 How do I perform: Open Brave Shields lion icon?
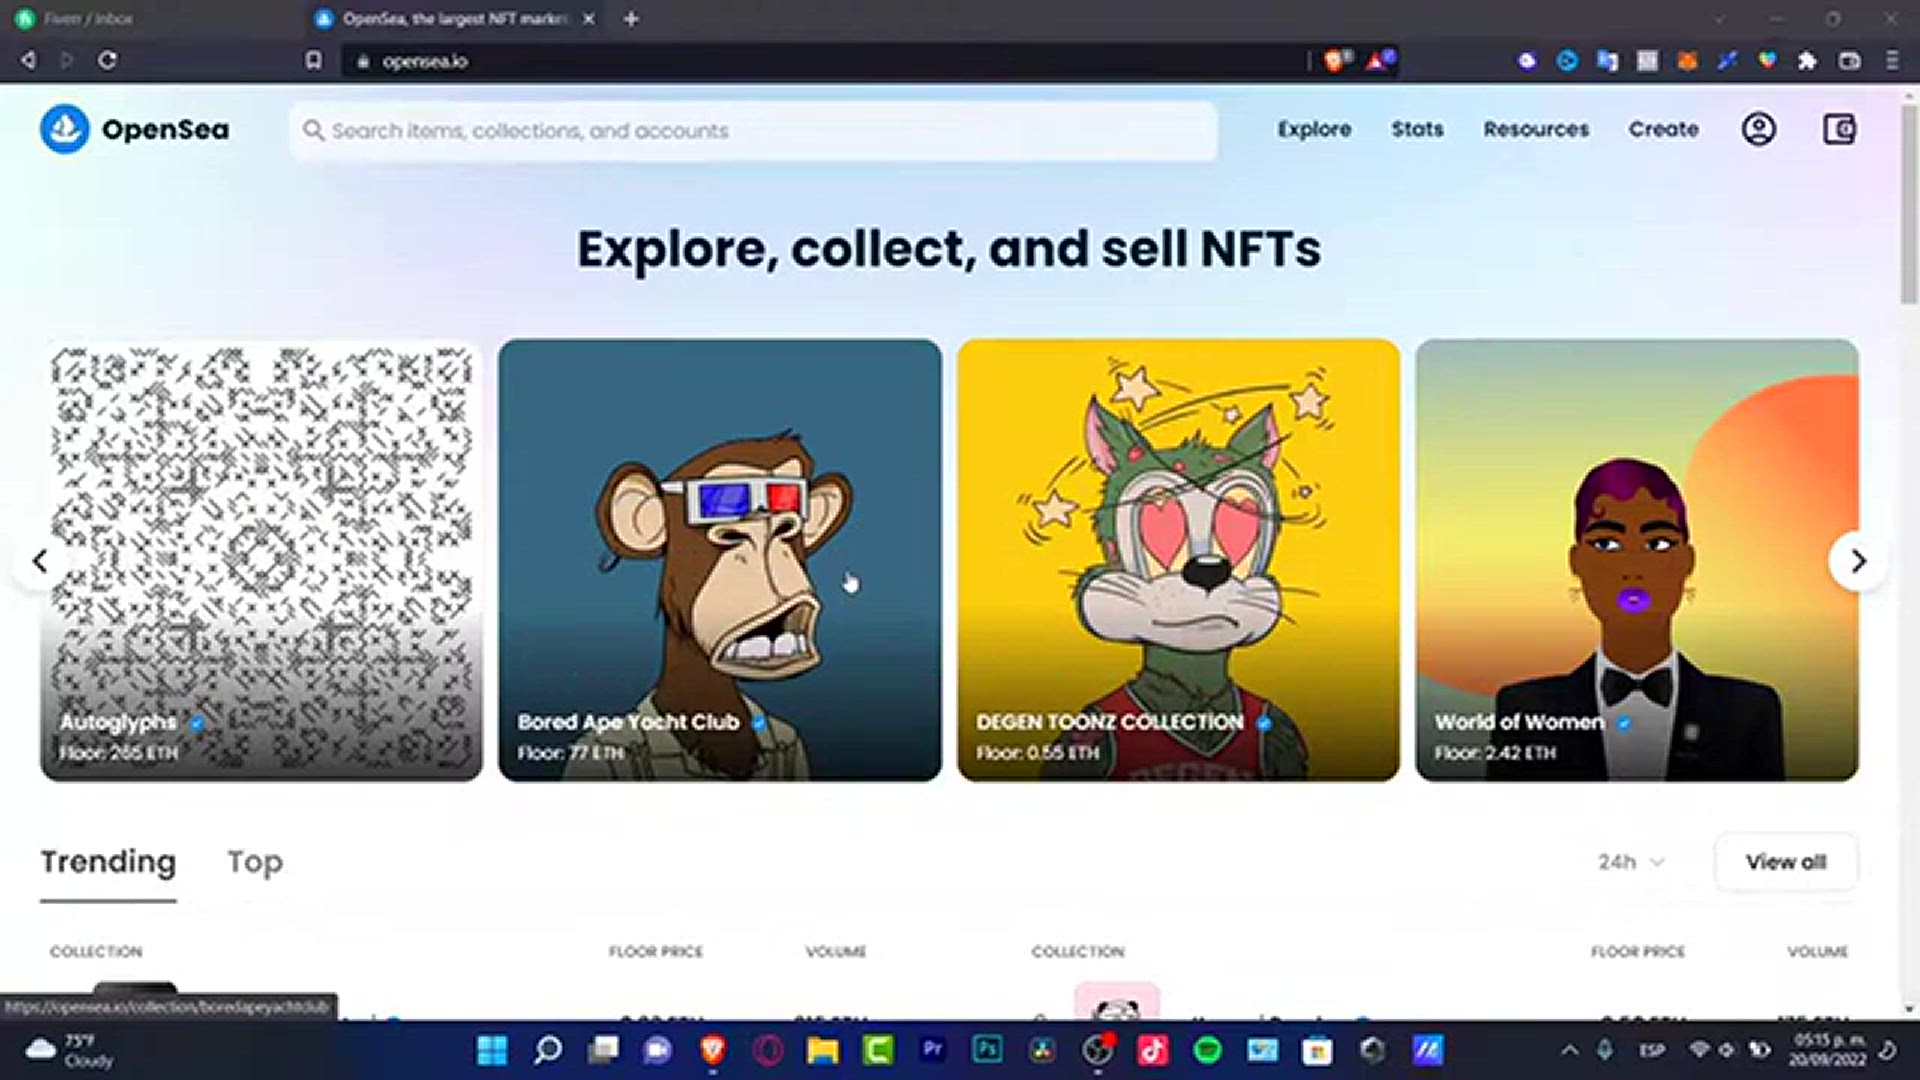(x=1336, y=61)
